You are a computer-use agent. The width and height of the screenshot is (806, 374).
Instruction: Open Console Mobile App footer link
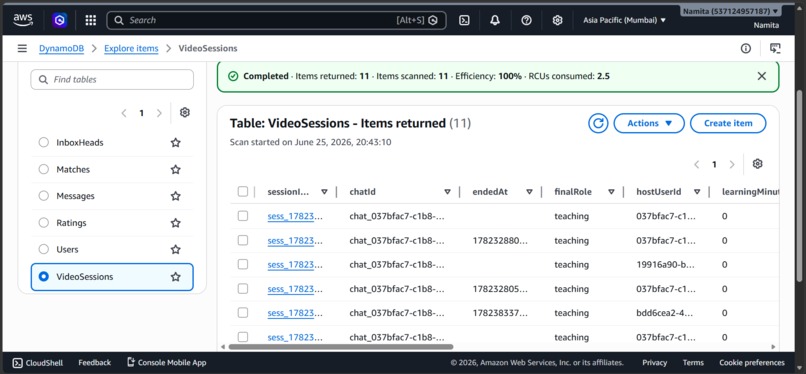(167, 363)
